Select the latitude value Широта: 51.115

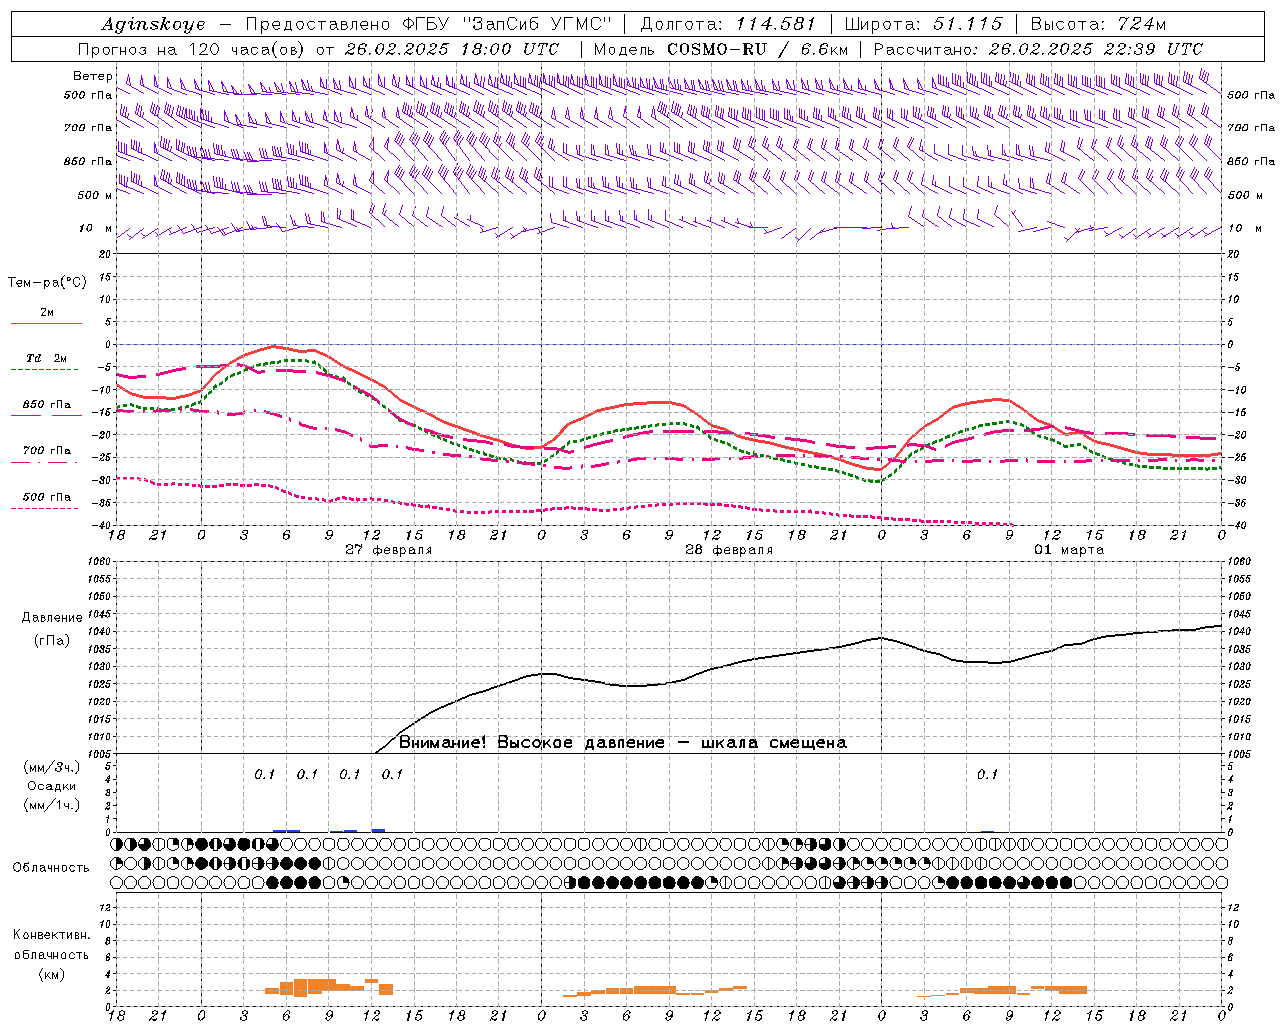pos(923,24)
